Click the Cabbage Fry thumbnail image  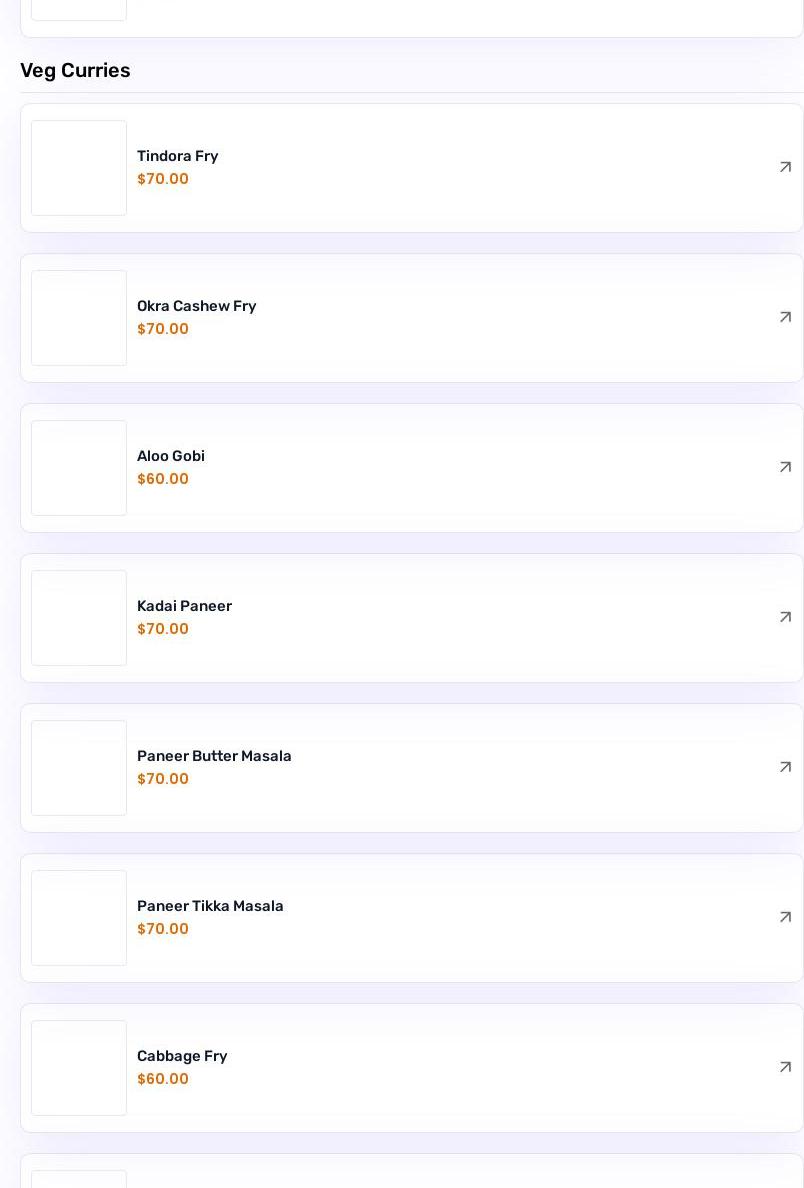[x=79, y=1068]
